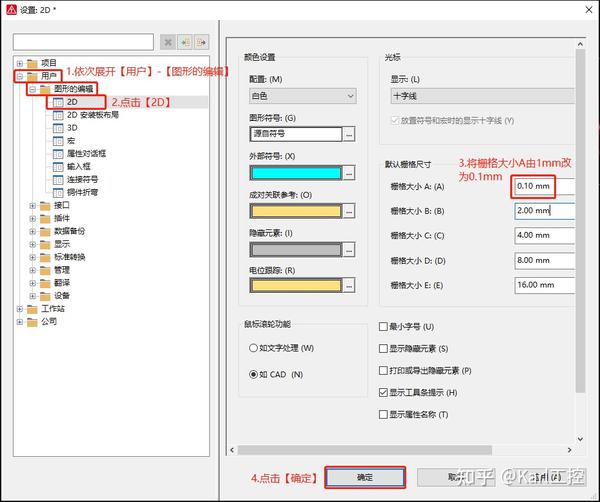Click the 3D settings page icon
Viewport: 600px width, 502px height.
coord(58,128)
